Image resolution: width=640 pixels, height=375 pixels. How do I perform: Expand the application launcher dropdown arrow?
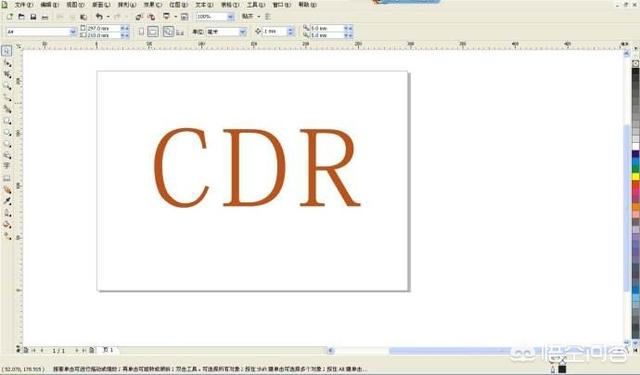(175, 16)
